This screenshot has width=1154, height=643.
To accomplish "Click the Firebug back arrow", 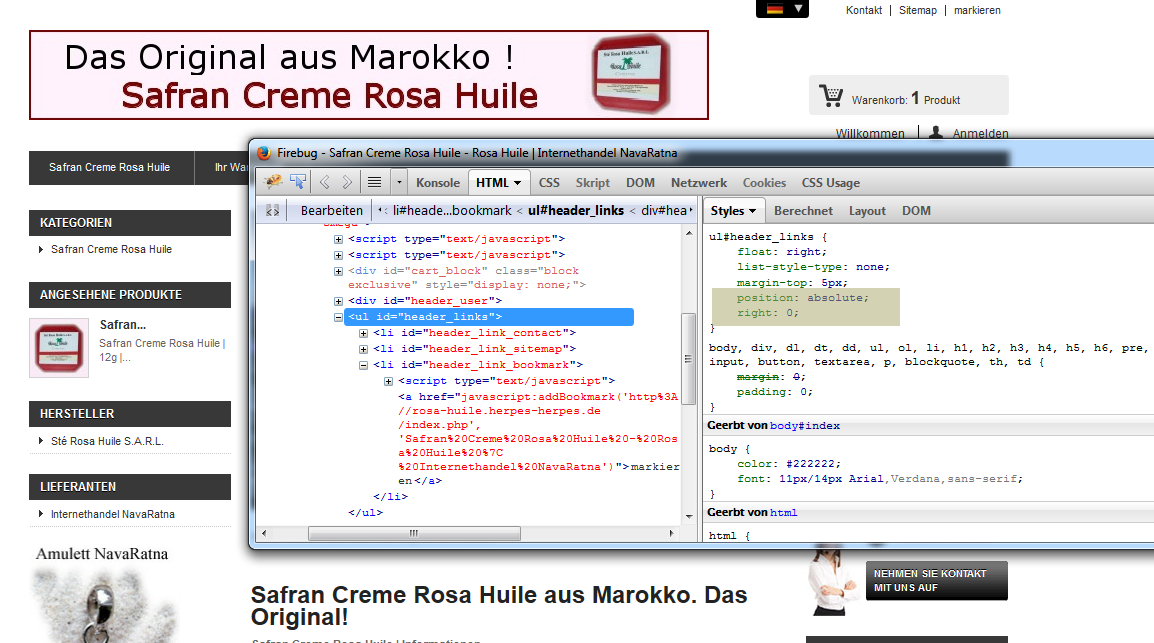I will [x=325, y=182].
